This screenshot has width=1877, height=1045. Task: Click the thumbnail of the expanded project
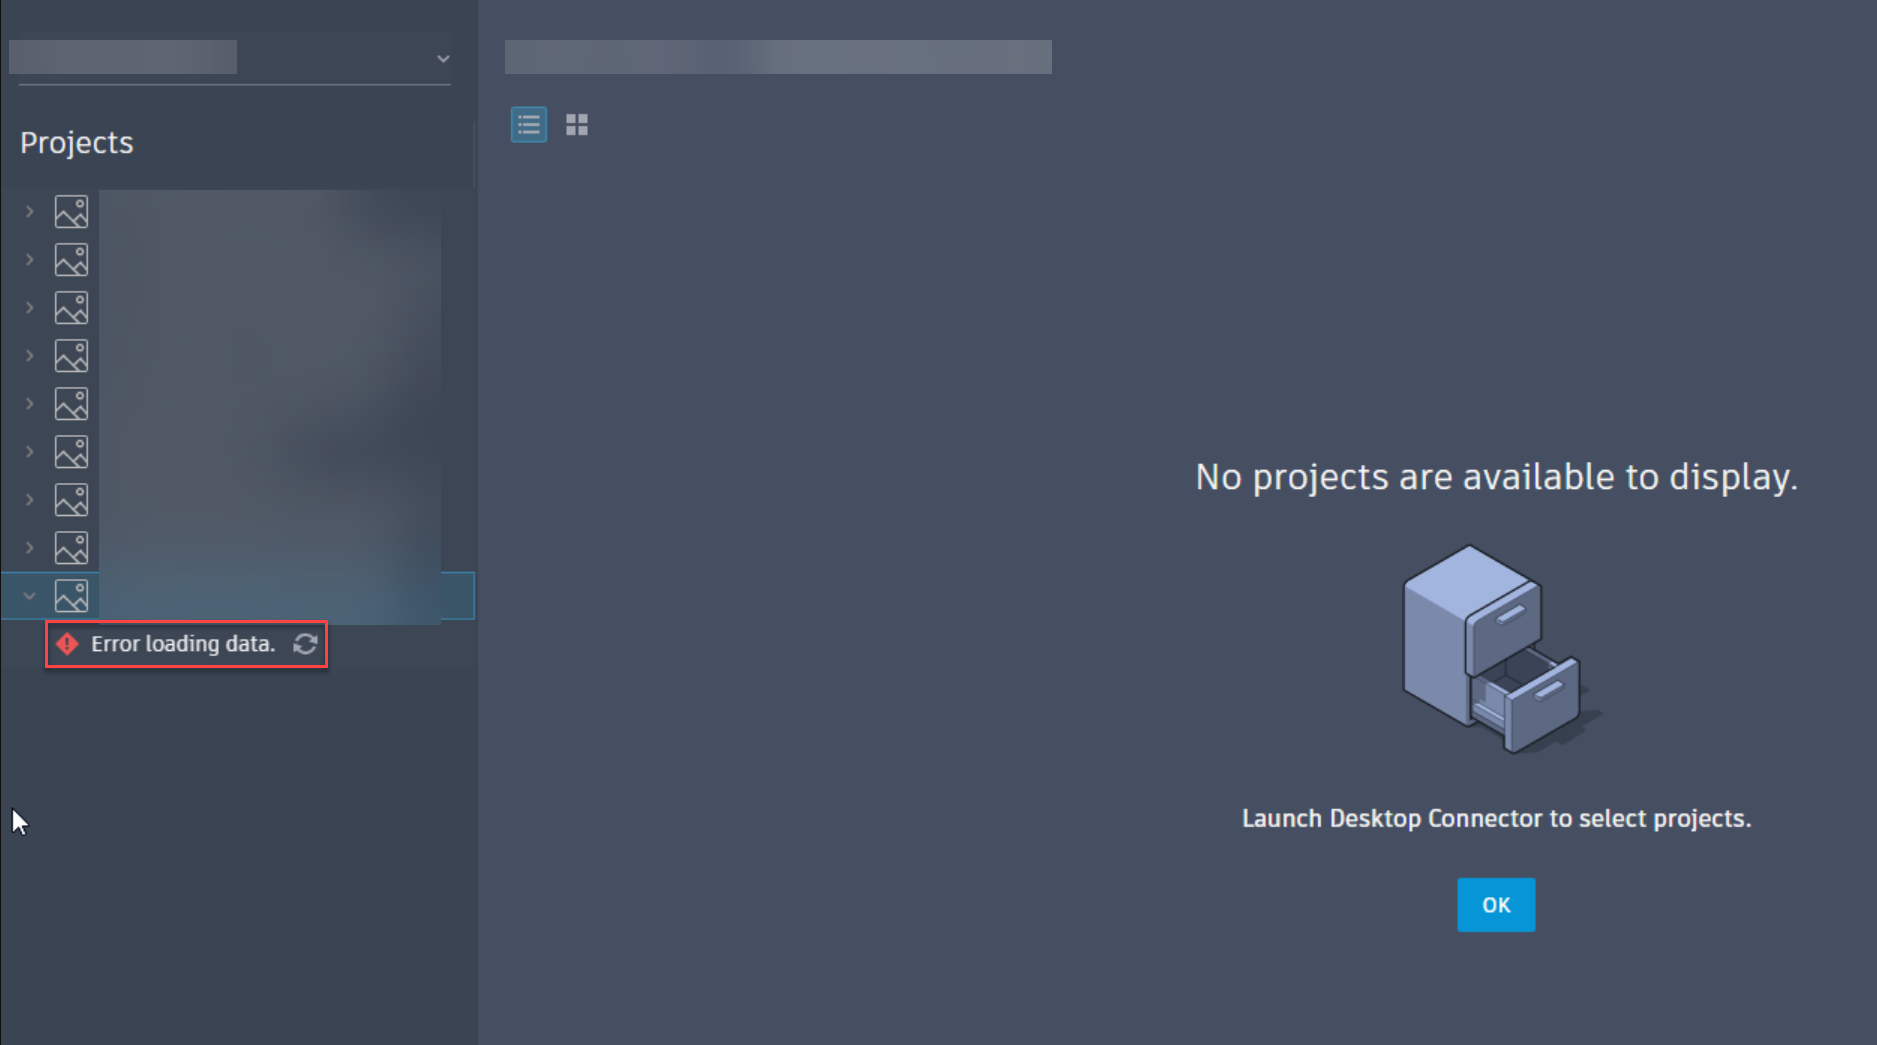70,595
